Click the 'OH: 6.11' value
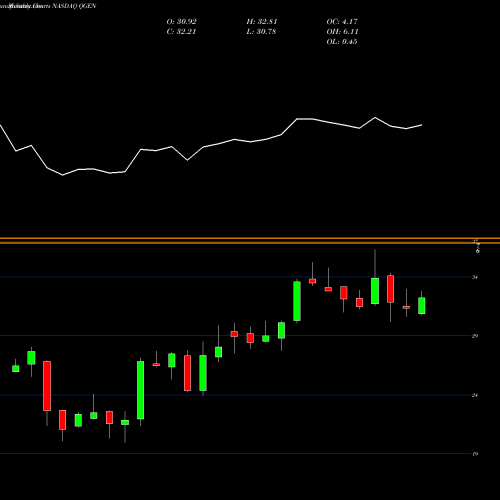The image size is (500, 500). pos(342,32)
